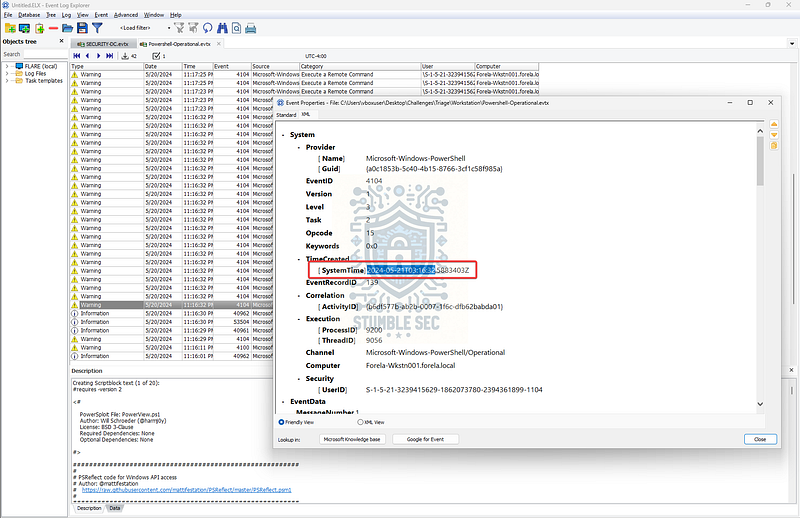This screenshot has width=800, height=518.
Task: Click the Event Properties scrollbar down arrow
Action: pyautogui.click(x=760, y=404)
